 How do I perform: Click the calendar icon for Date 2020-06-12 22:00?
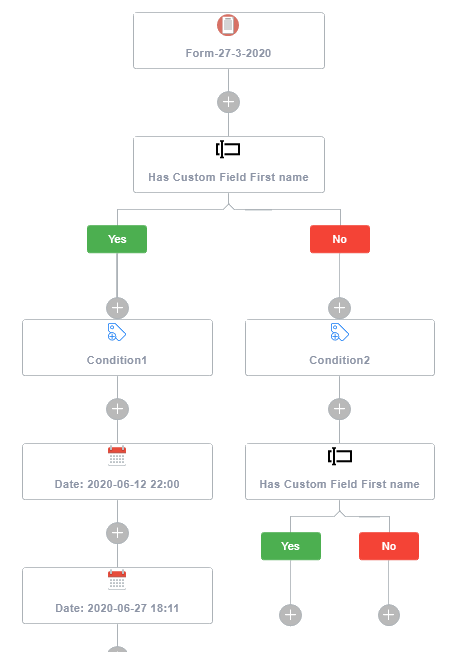[117, 456]
